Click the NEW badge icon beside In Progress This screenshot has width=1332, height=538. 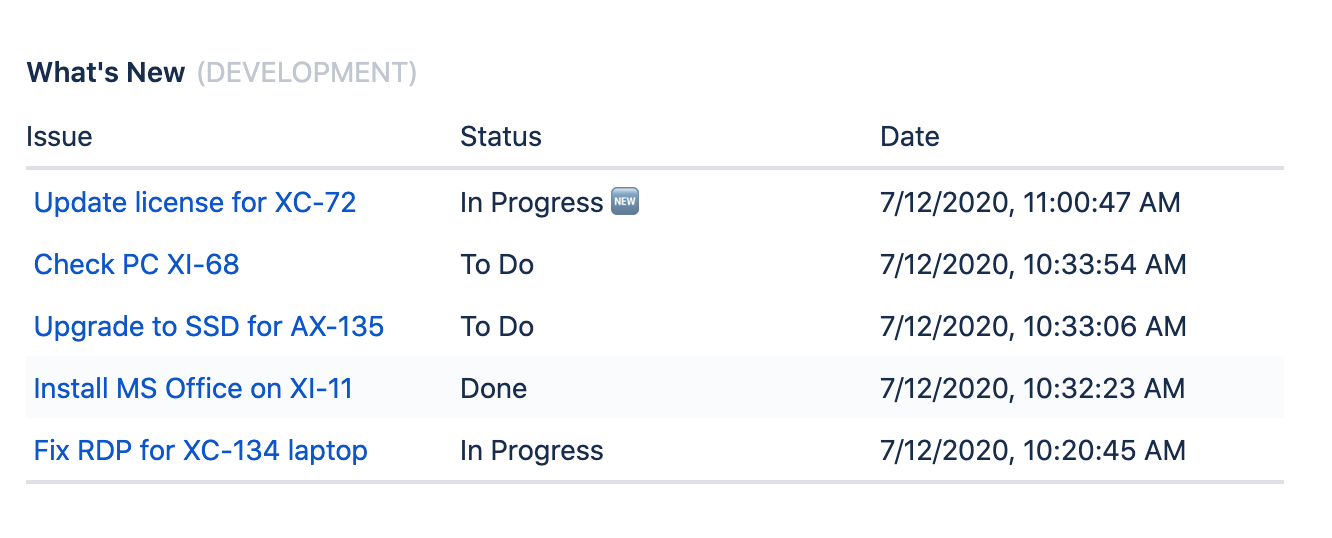[625, 203]
